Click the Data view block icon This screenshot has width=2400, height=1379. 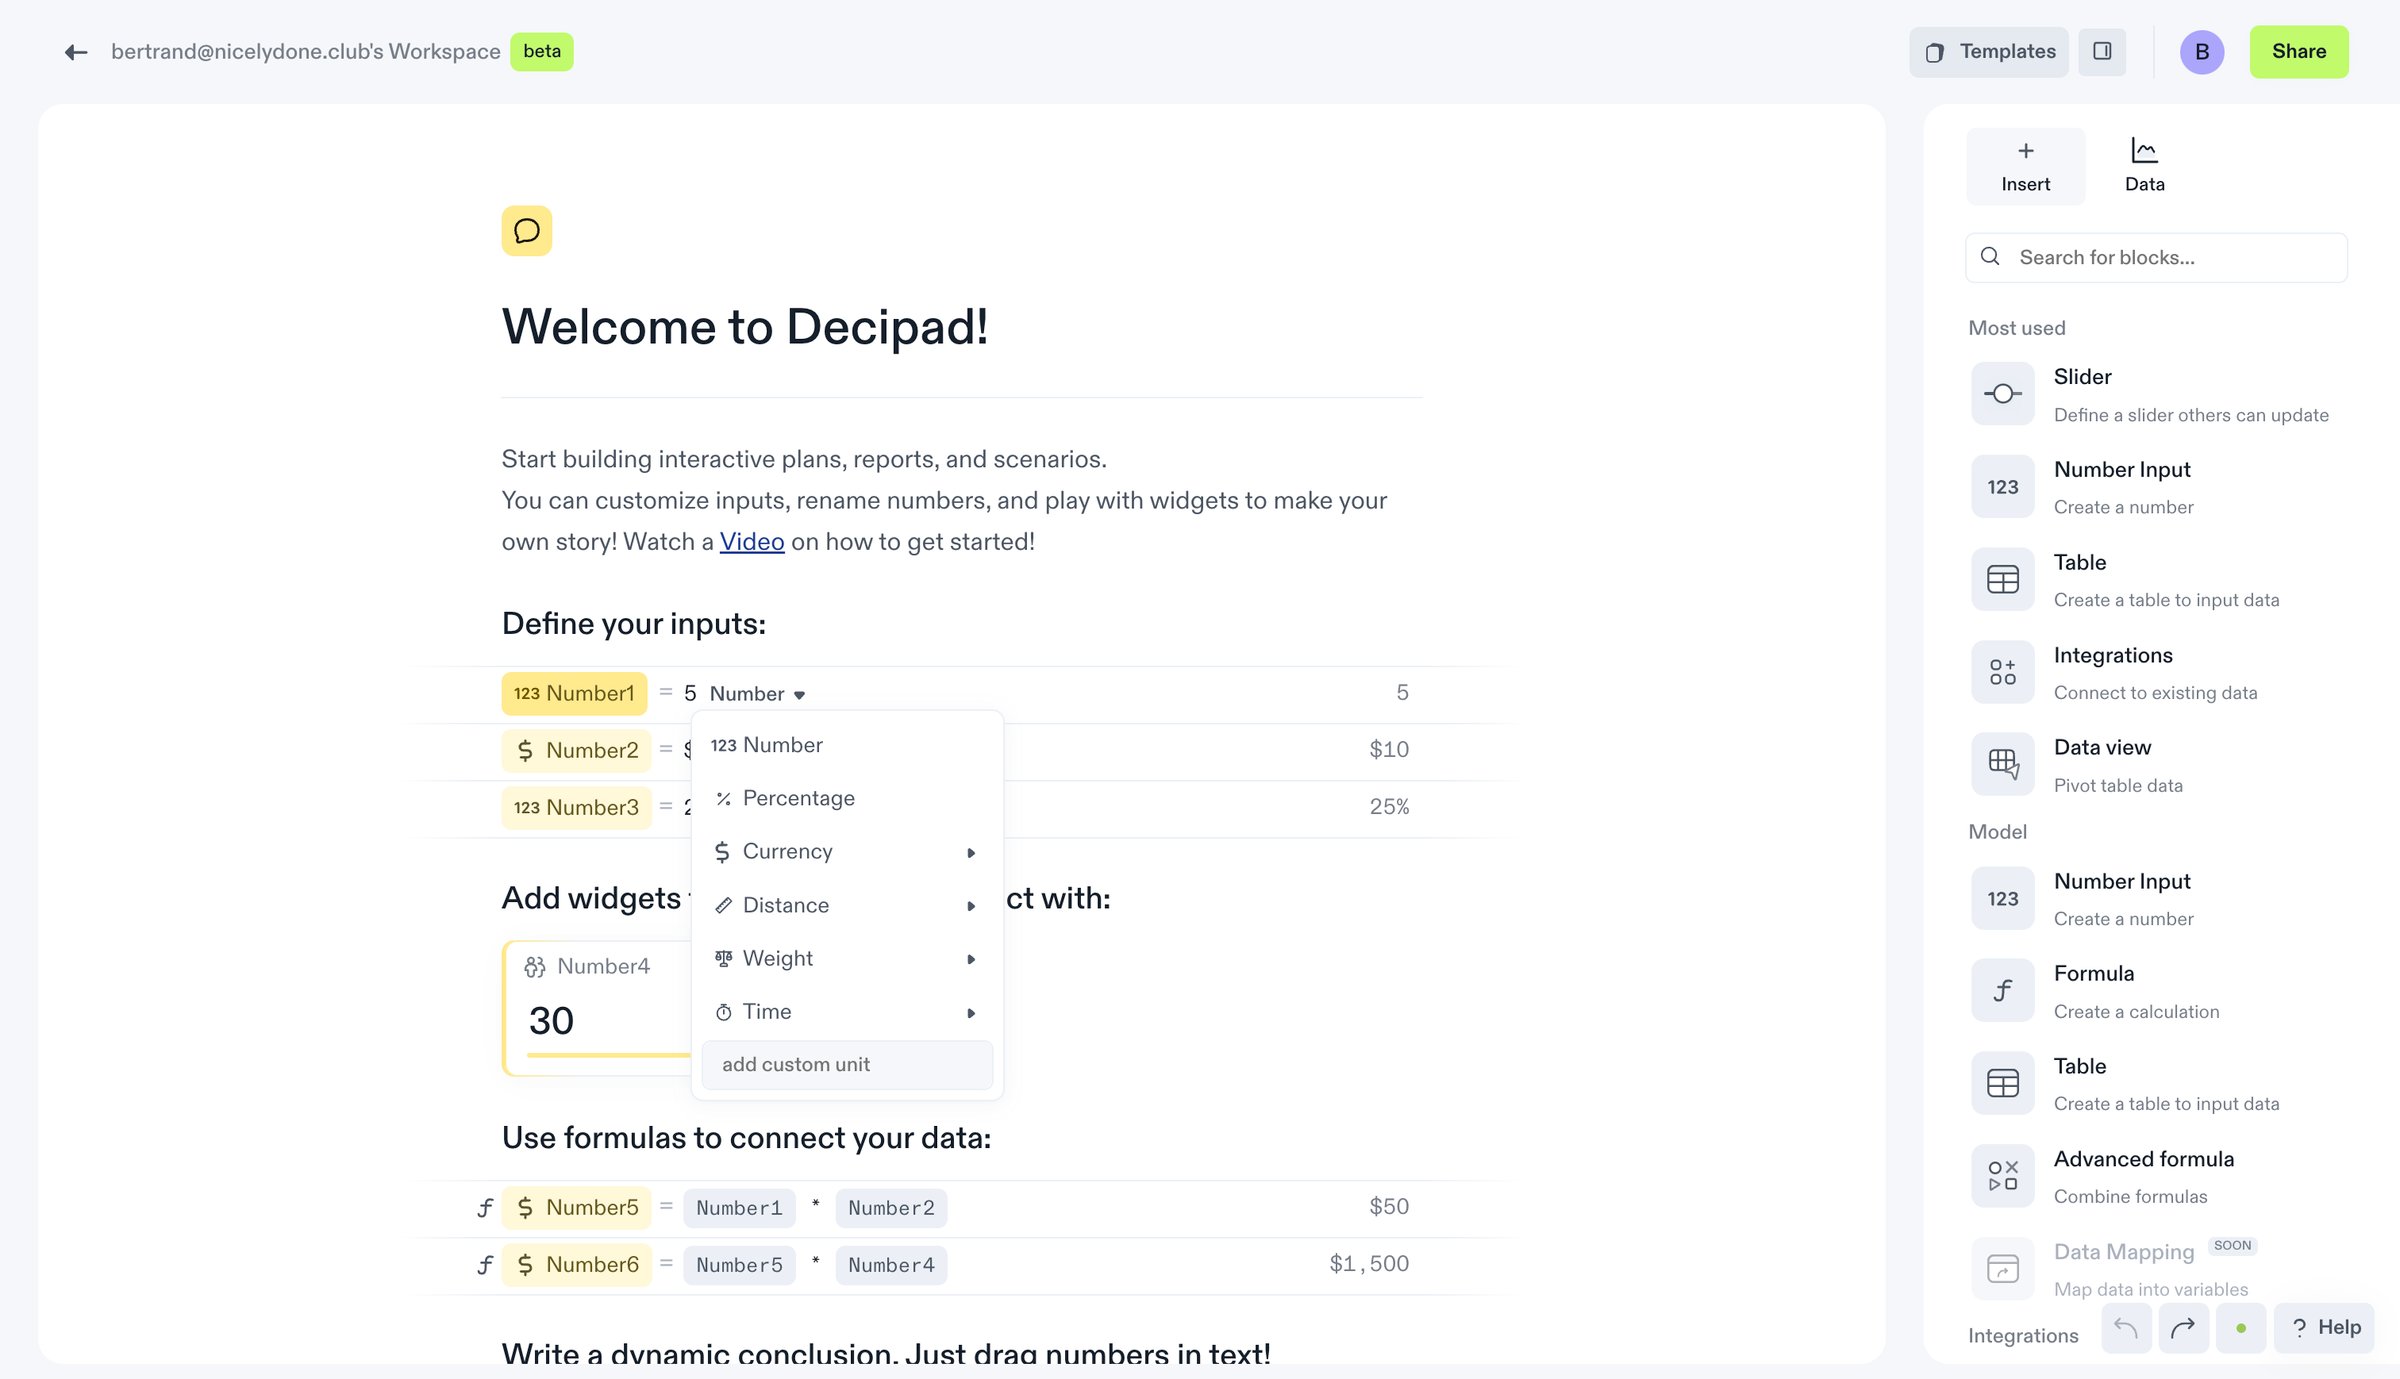click(2002, 764)
